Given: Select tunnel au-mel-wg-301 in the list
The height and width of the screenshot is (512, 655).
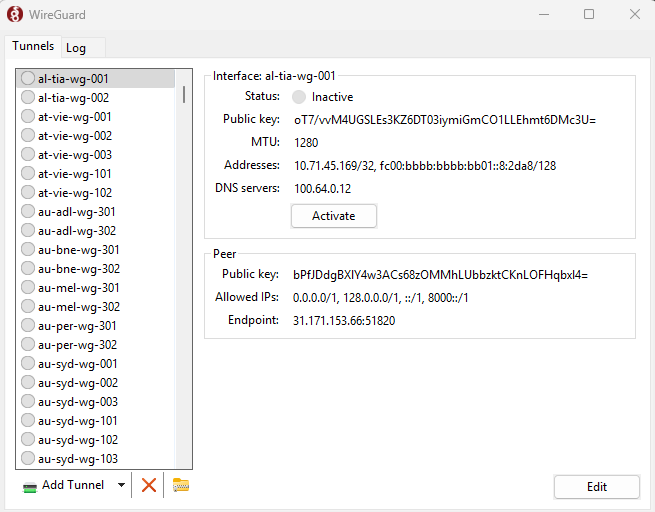Looking at the screenshot, I should point(78,288).
